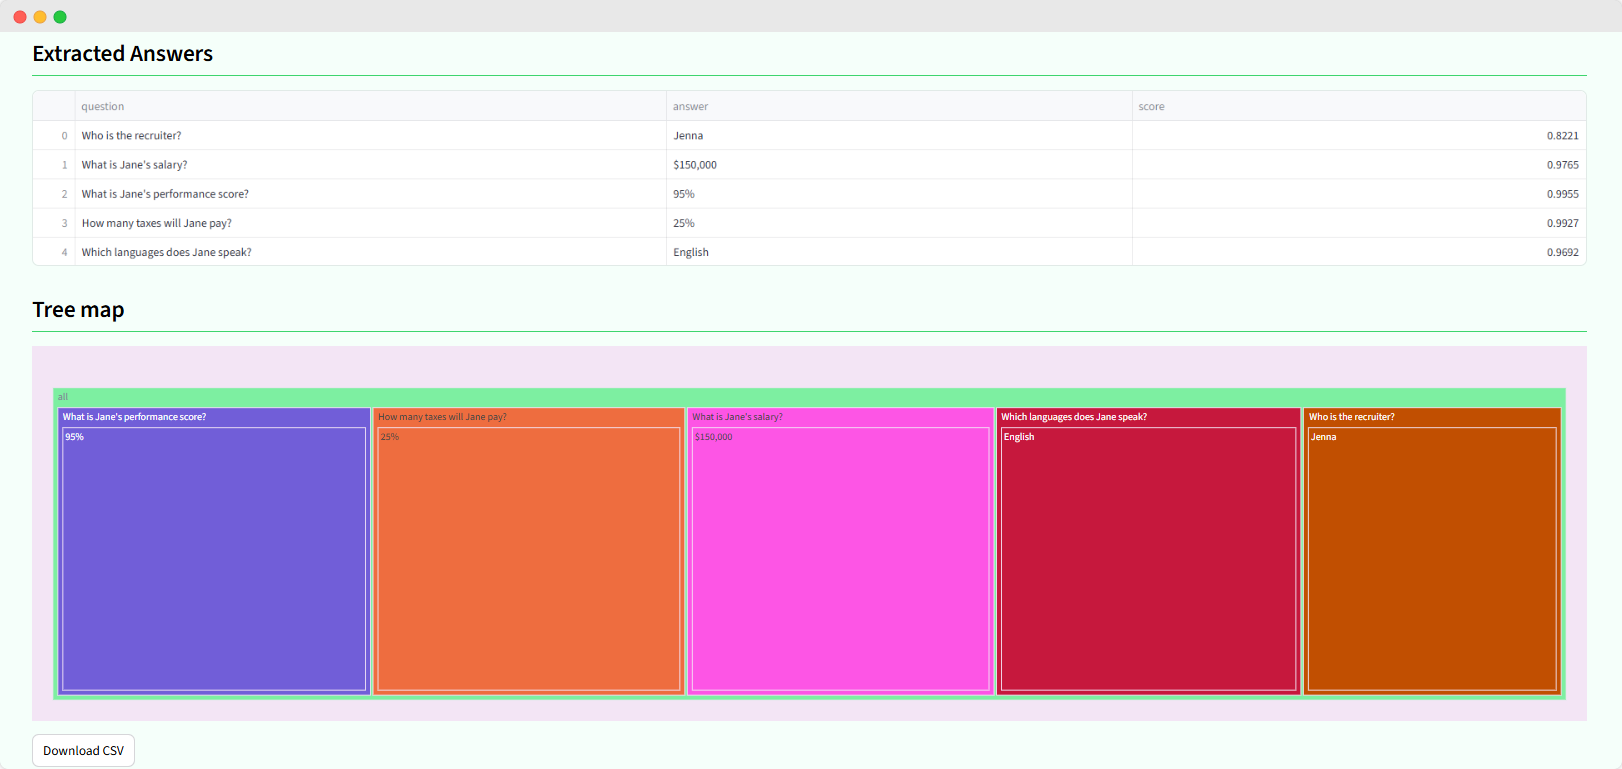Click row index 0 in the table
The image size is (1622, 769).
coord(54,136)
